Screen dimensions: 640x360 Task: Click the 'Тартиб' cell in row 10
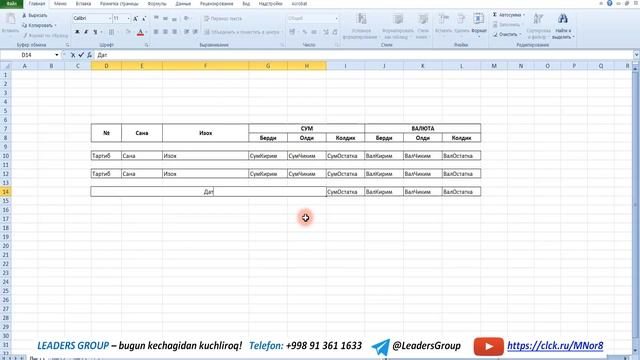(106, 156)
